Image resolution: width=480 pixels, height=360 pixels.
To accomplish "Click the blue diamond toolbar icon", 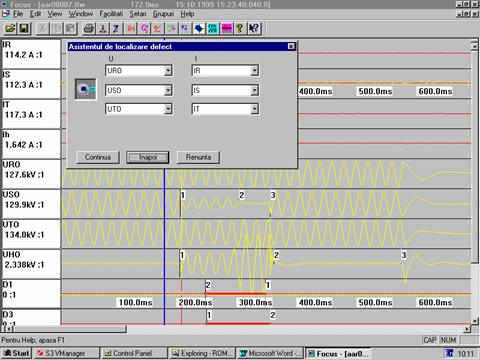I will click(x=199, y=29).
